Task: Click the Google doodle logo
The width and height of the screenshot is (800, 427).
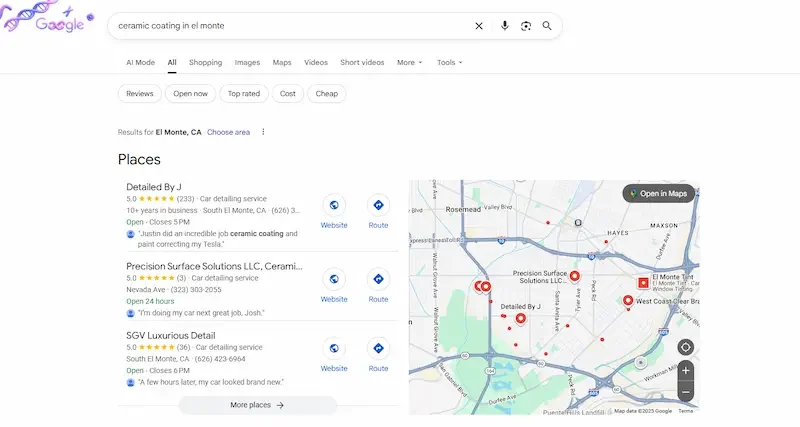Action: 47,18
